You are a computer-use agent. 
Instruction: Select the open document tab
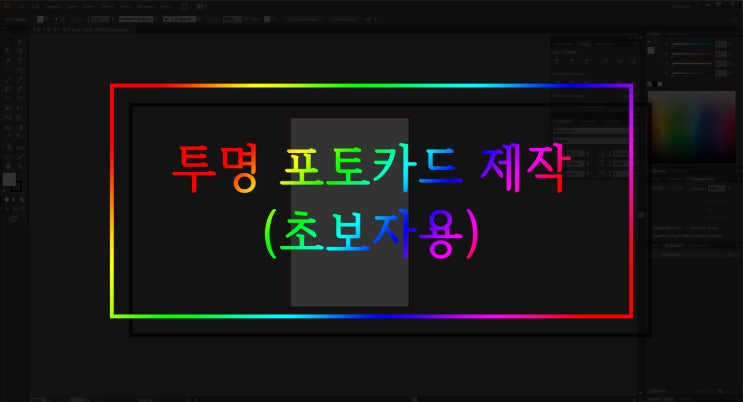83,30
